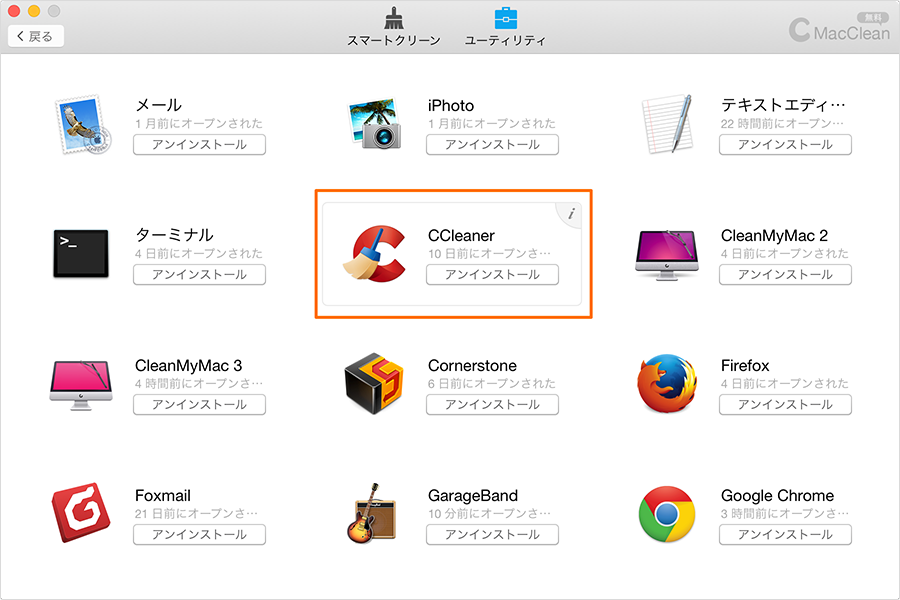Click the MacClean logo

(839, 30)
